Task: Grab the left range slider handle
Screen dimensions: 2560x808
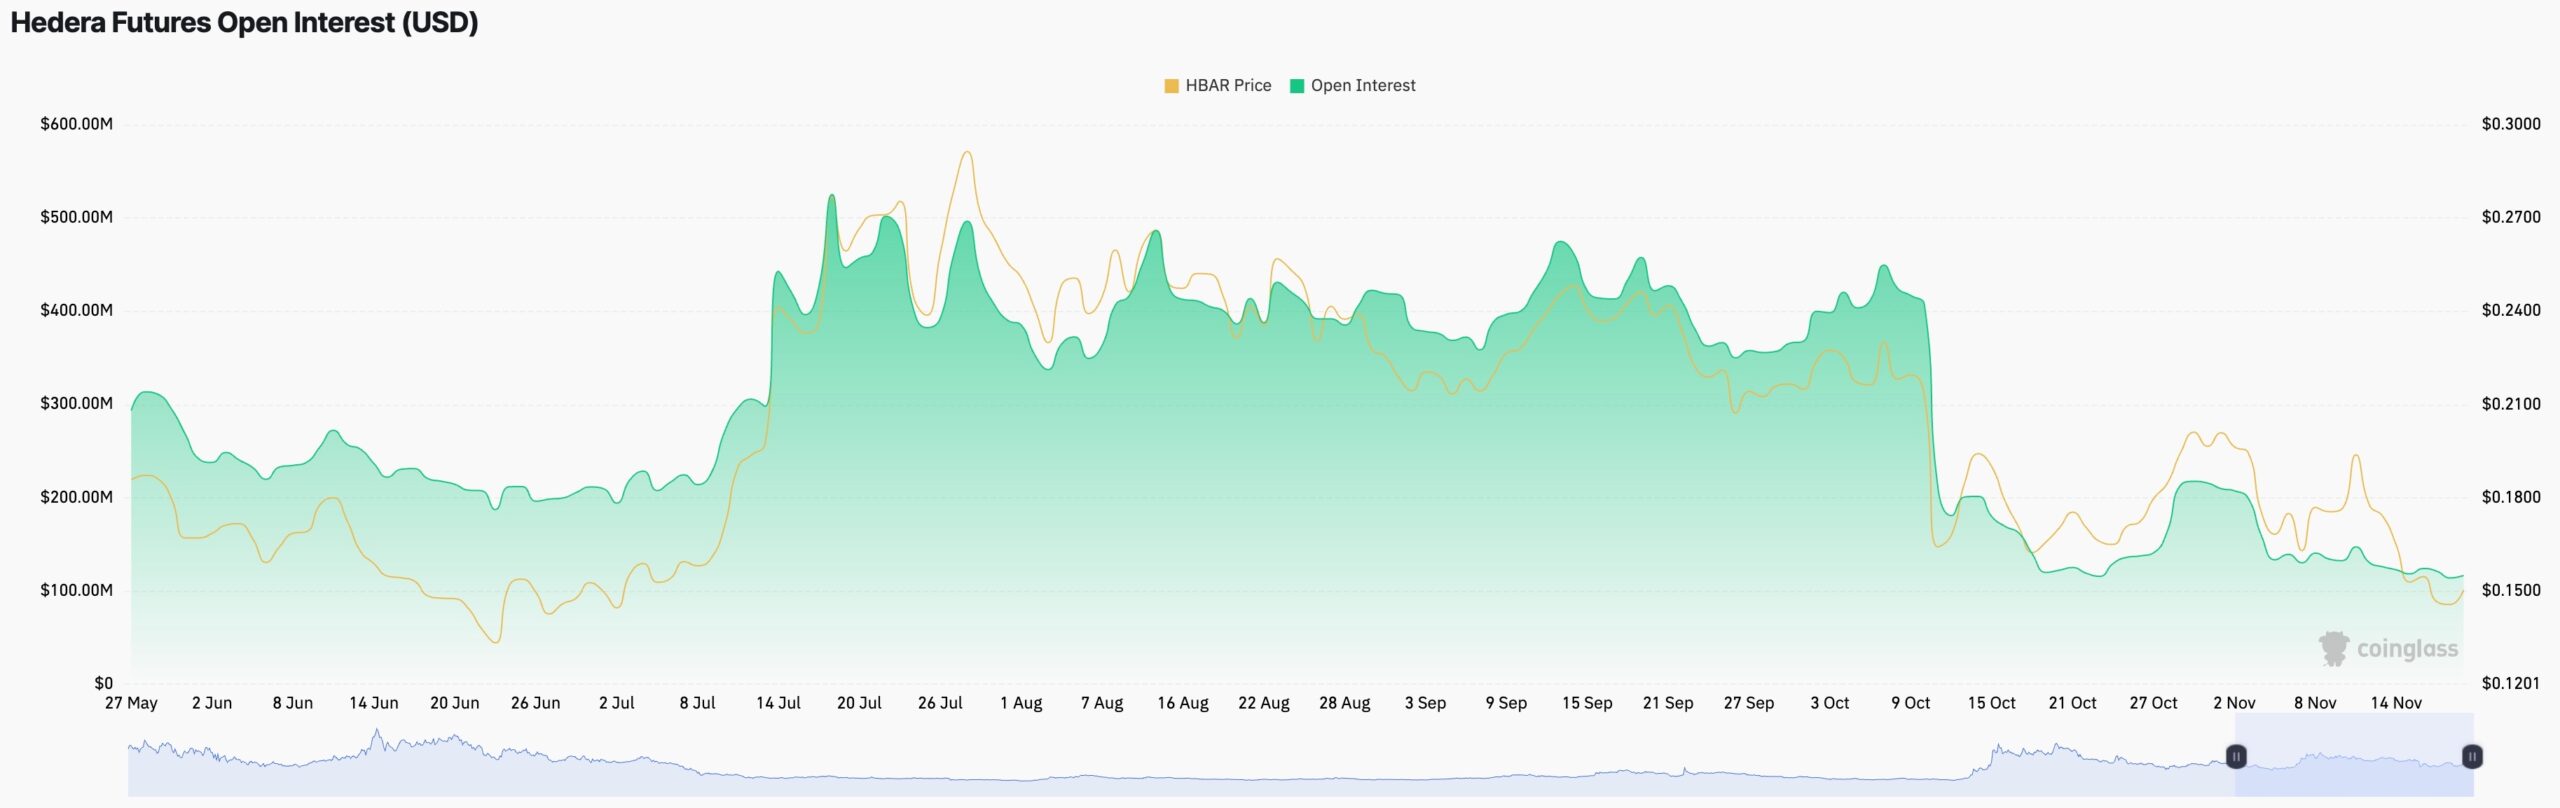Action: click(x=2236, y=756)
